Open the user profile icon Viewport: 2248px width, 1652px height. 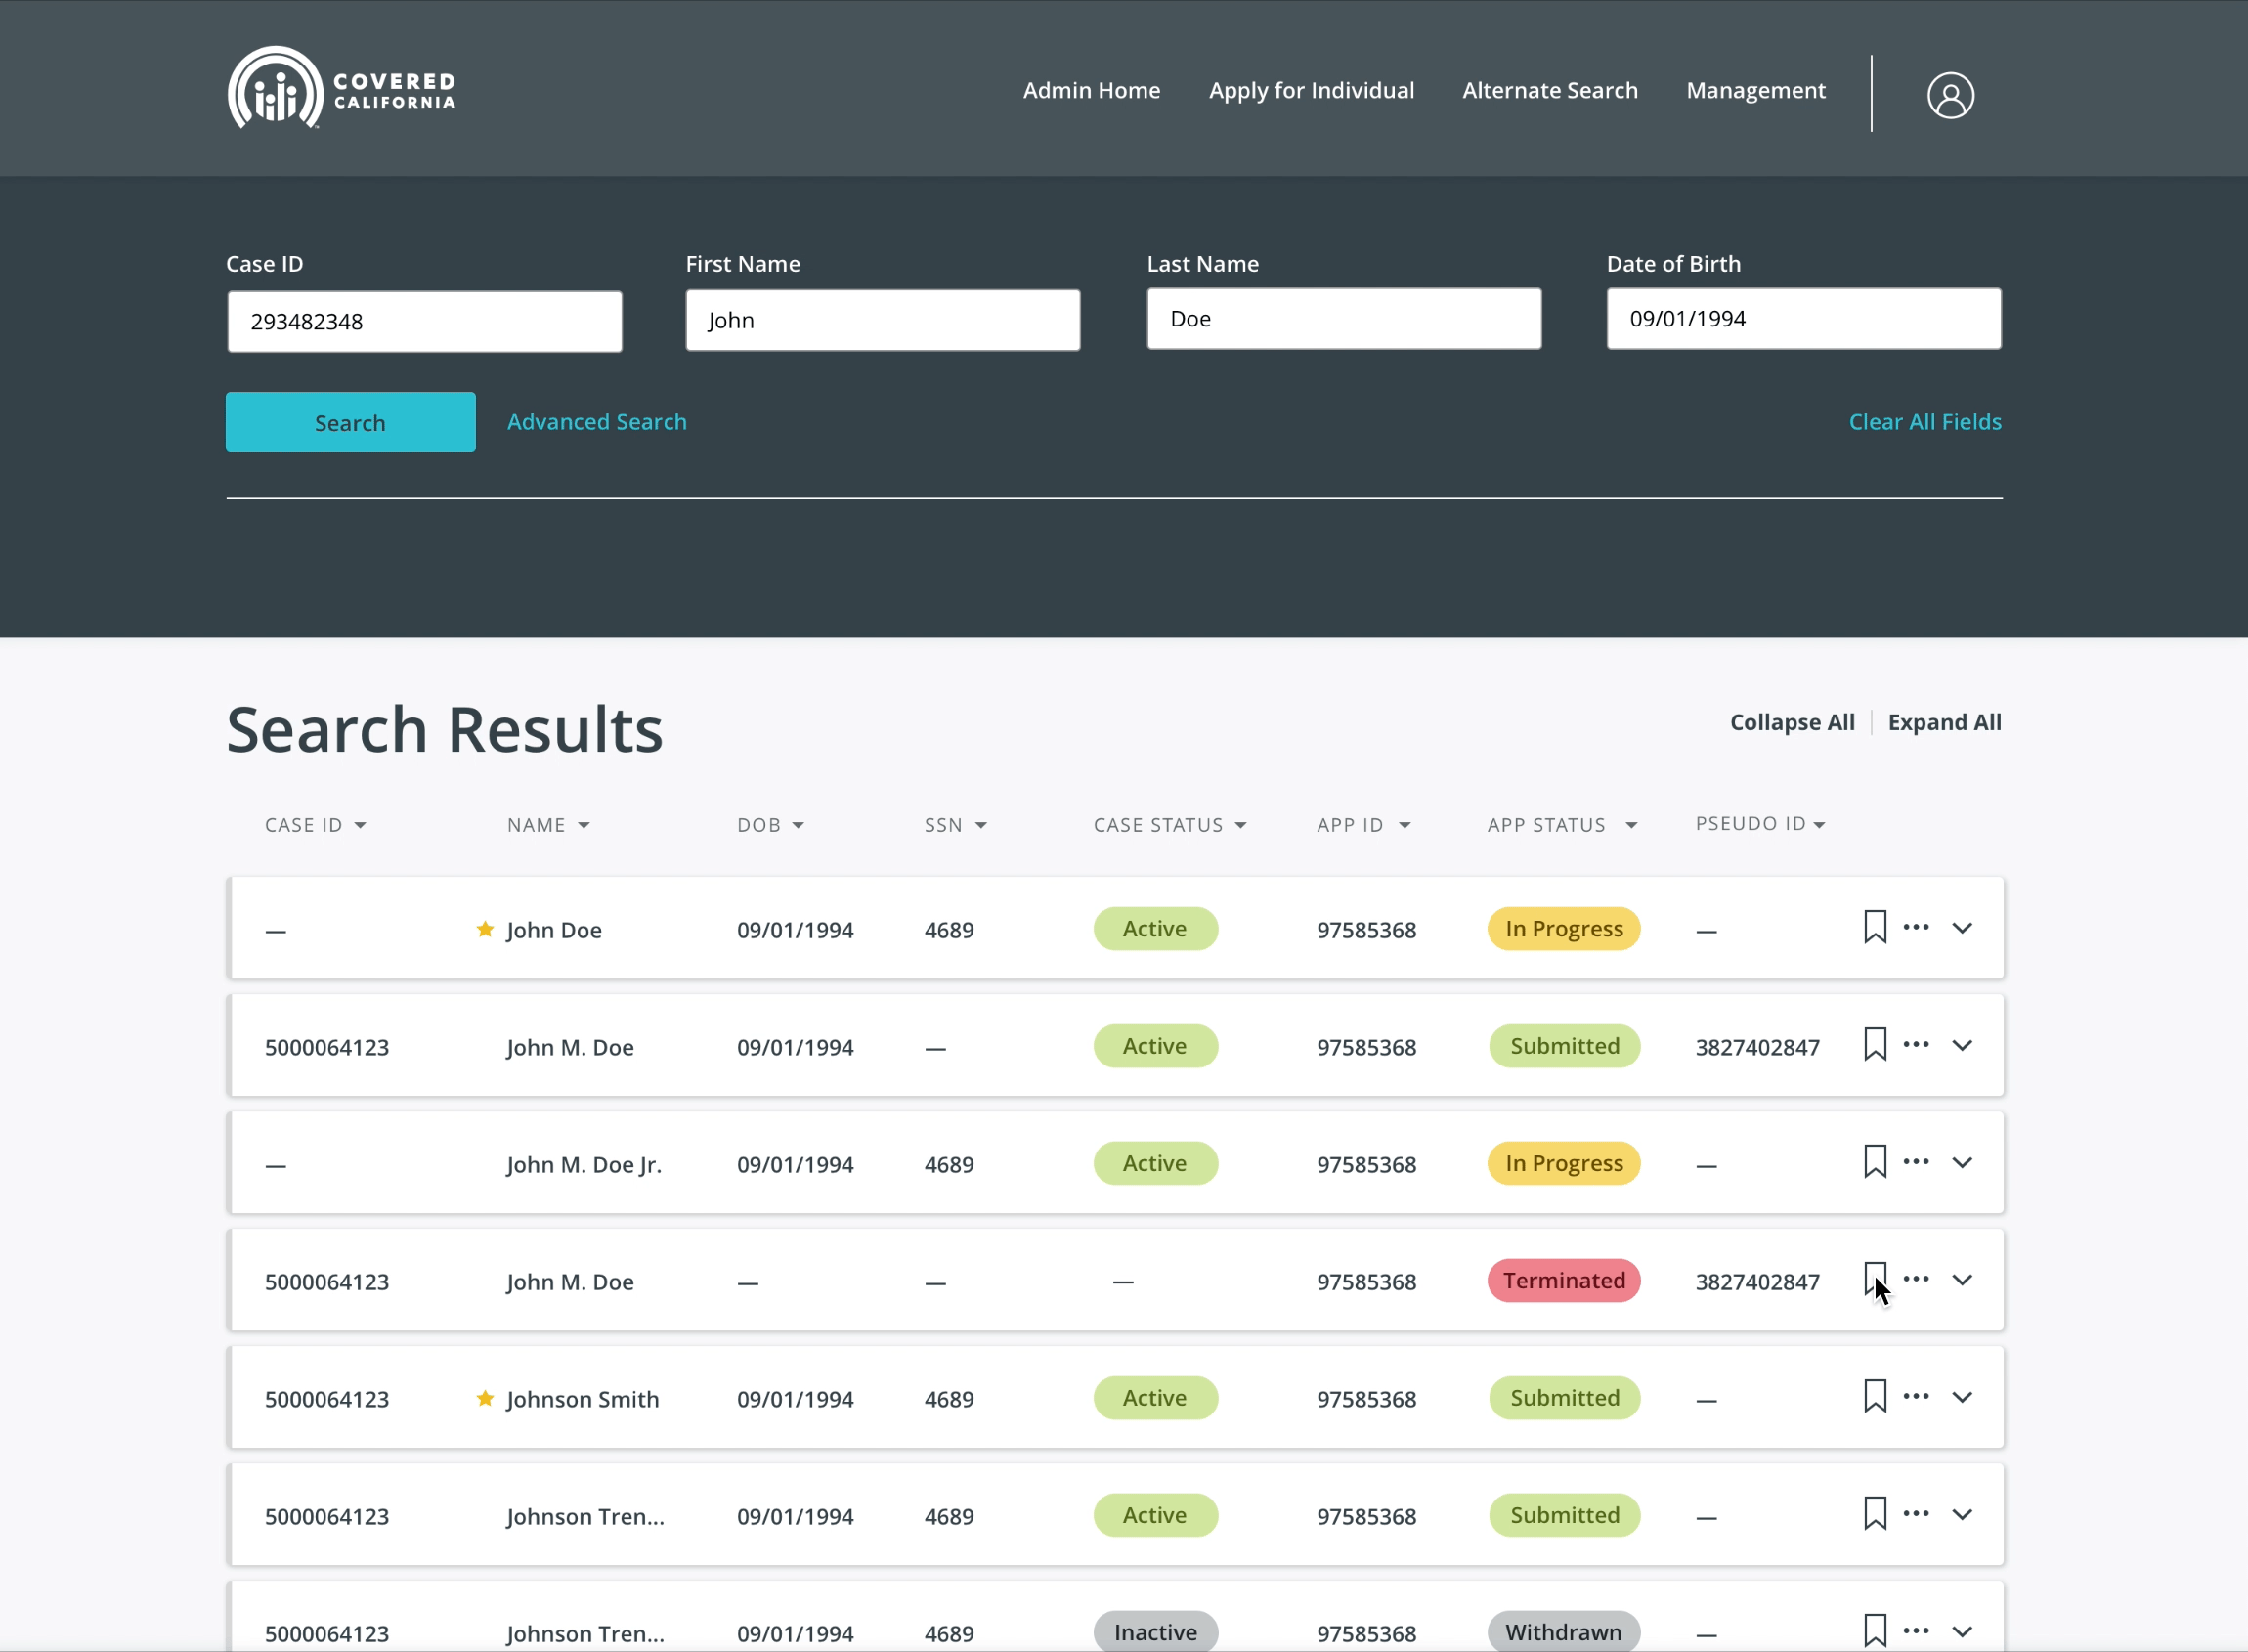point(1949,95)
